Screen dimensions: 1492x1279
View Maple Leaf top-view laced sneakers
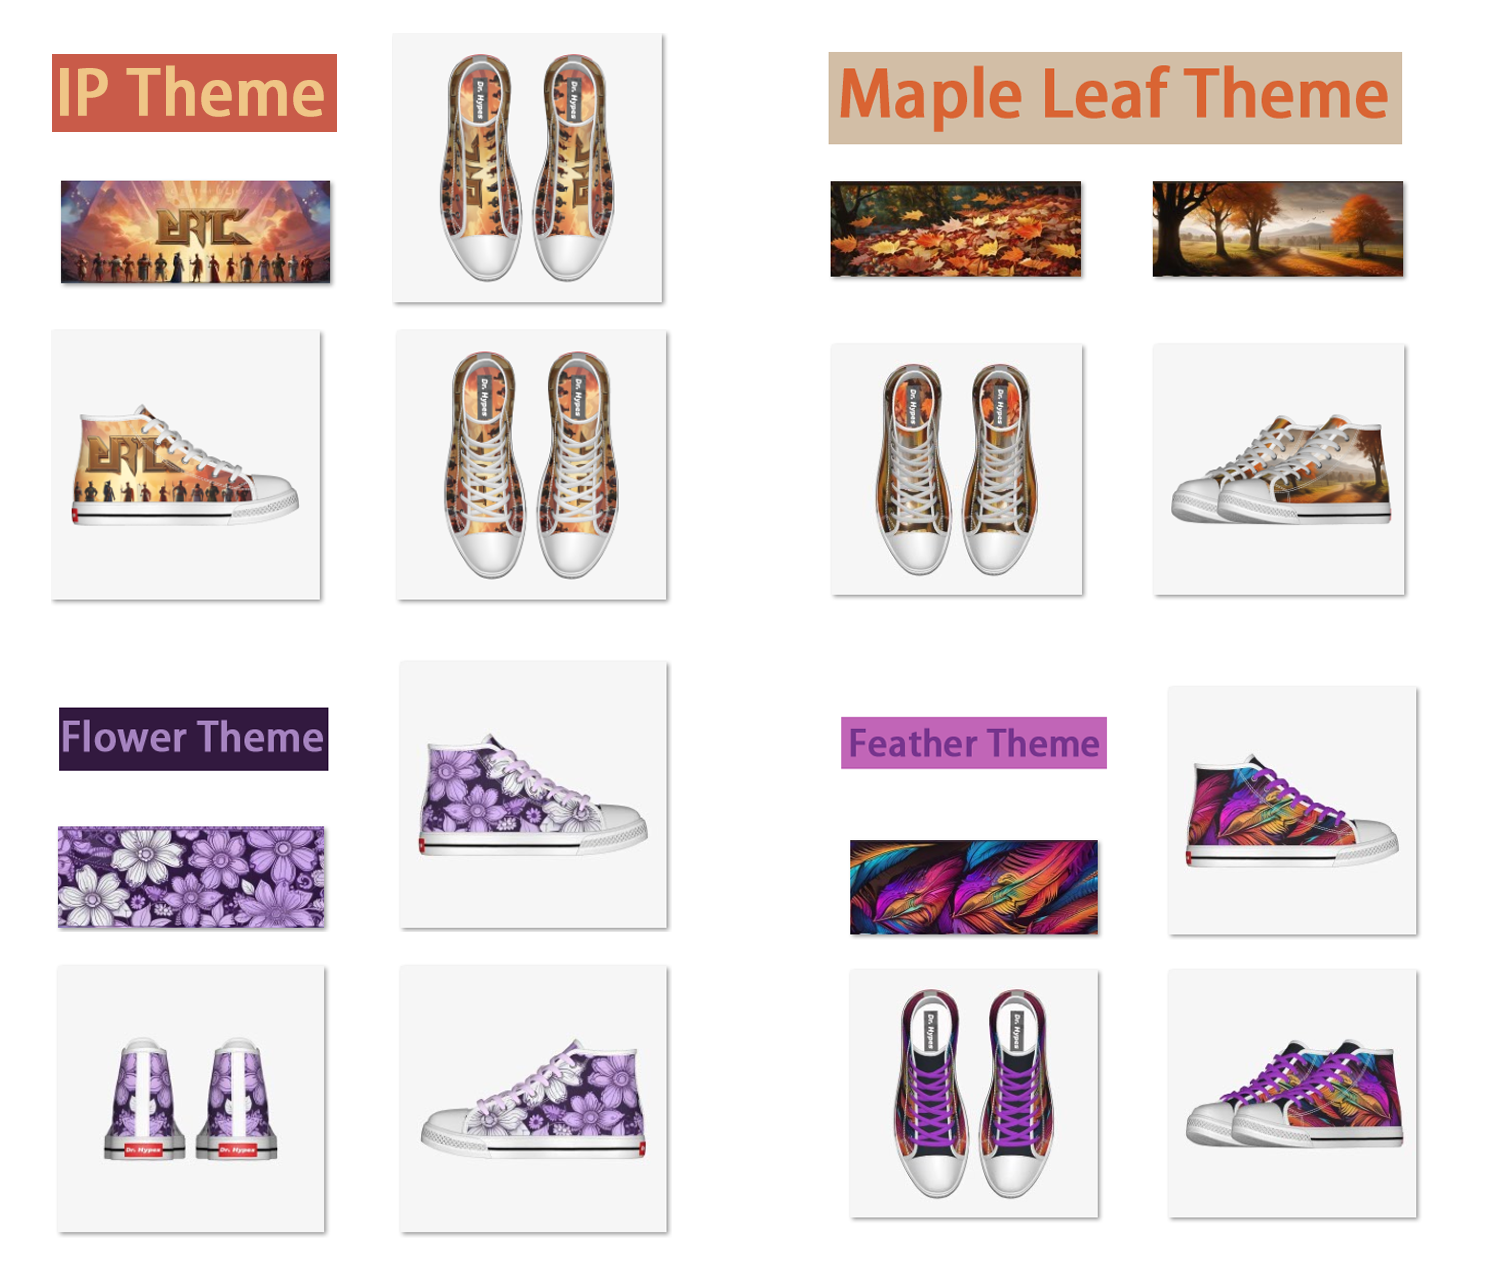pyautogui.click(x=956, y=469)
